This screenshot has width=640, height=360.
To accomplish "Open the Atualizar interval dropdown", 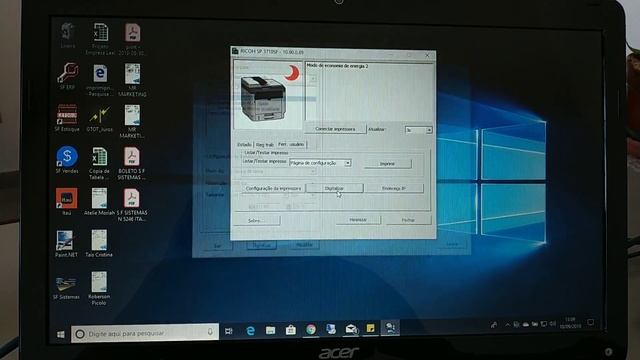I will (x=429, y=130).
